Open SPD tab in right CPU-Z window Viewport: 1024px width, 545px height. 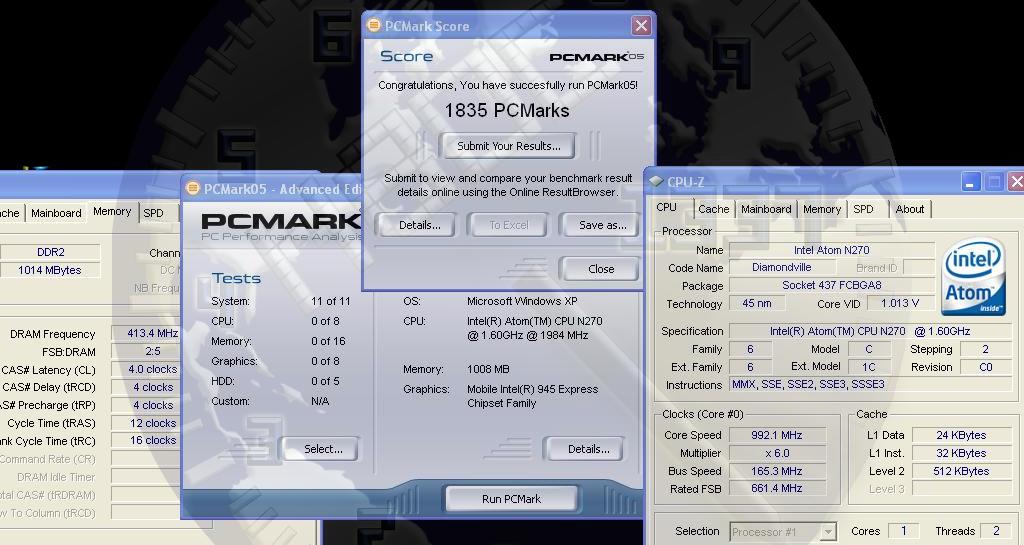point(863,209)
